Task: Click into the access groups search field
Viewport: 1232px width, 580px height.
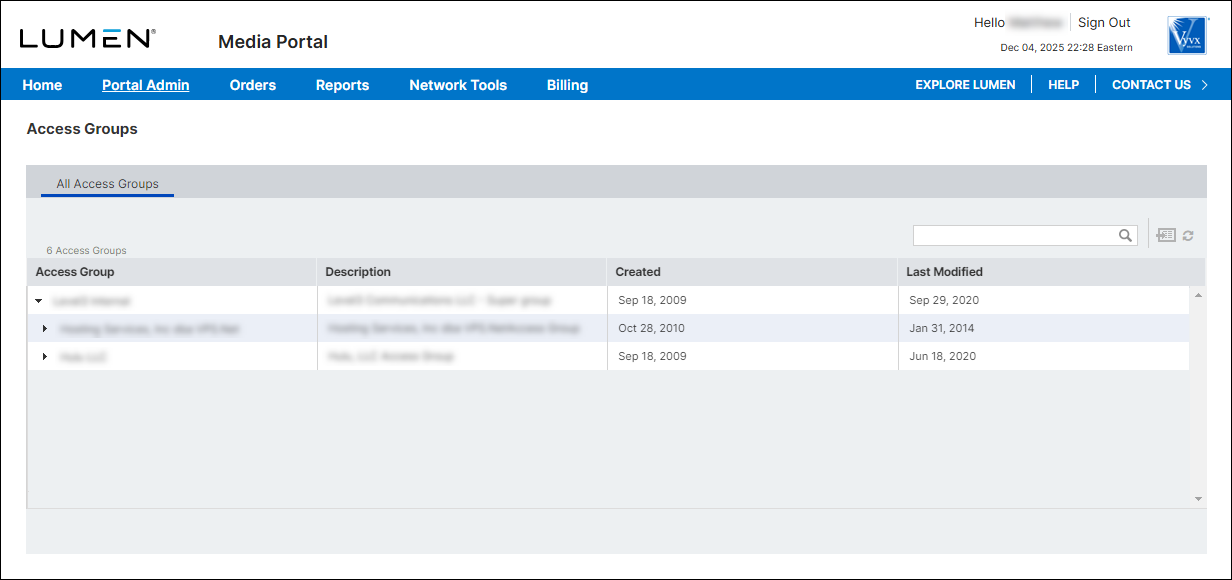Action: [x=1014, y=235]
